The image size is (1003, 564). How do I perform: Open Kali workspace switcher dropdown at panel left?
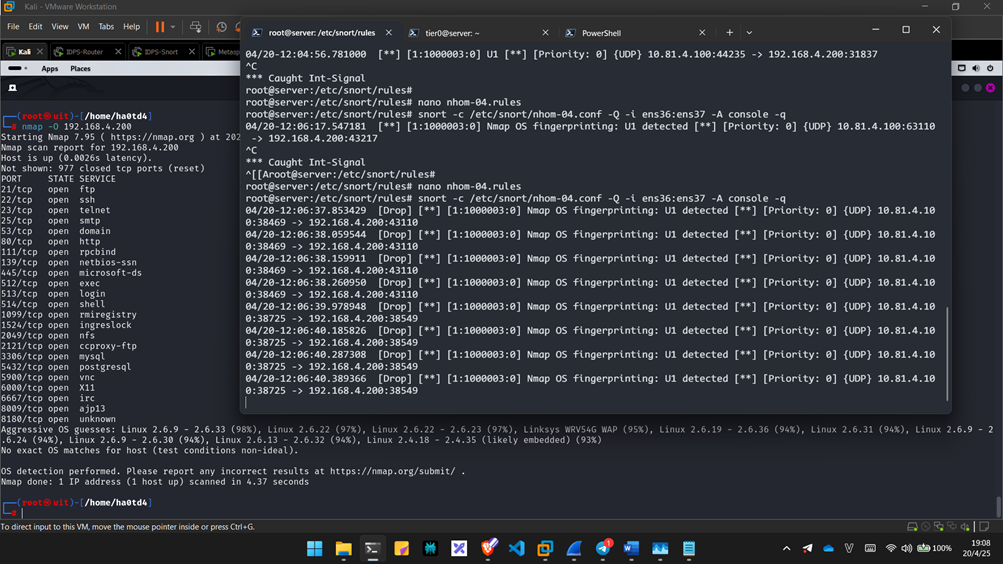pos(18,68)
